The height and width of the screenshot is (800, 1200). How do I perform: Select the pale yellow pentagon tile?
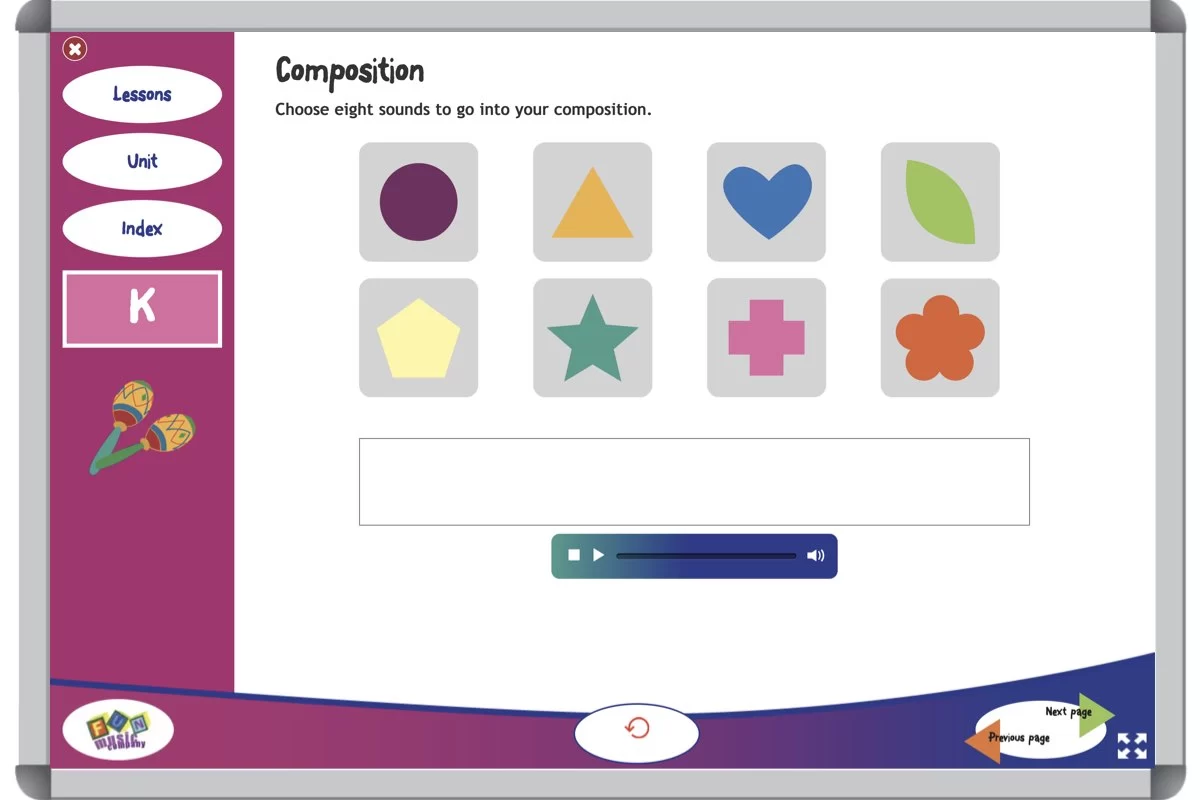pyautogui.click(x=418, y=338)
